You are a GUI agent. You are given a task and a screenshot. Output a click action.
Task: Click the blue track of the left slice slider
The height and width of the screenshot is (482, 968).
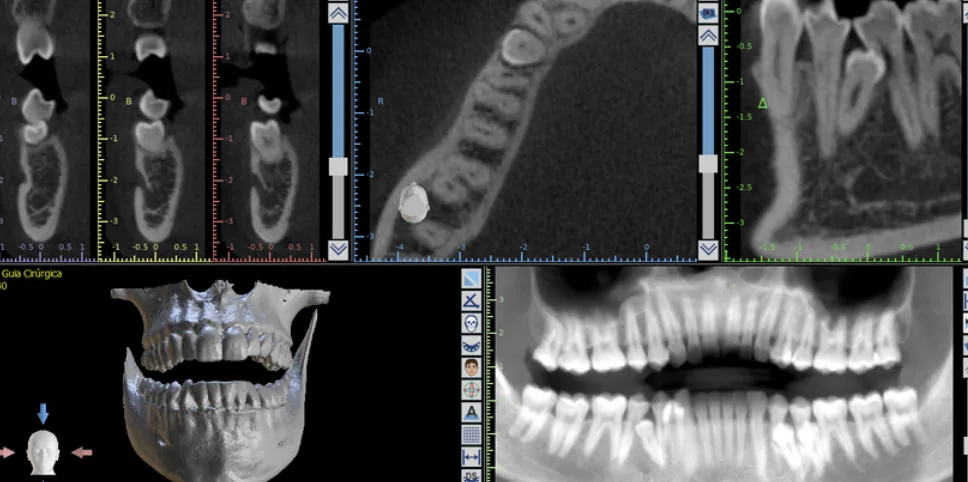point(338,91)
